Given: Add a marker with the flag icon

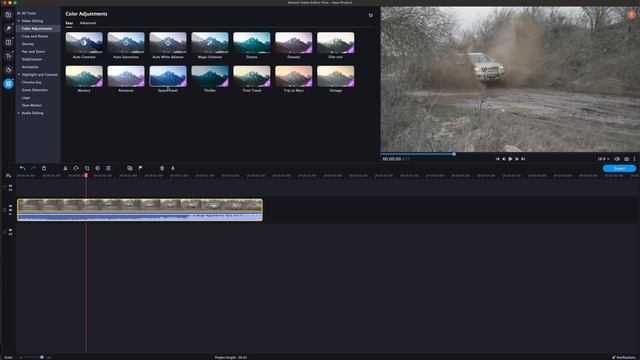Looking at the screenshot, I should click(x=140, y=168).
